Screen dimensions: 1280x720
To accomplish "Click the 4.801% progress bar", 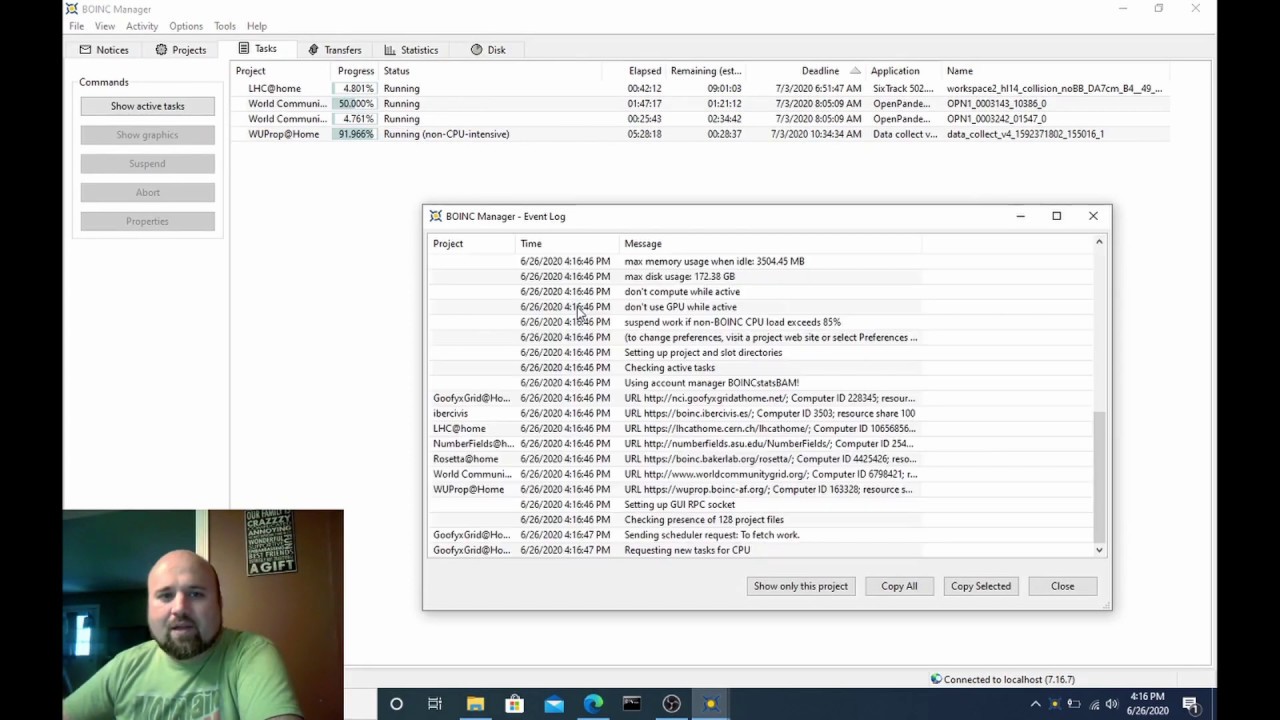I will (354, 88).
